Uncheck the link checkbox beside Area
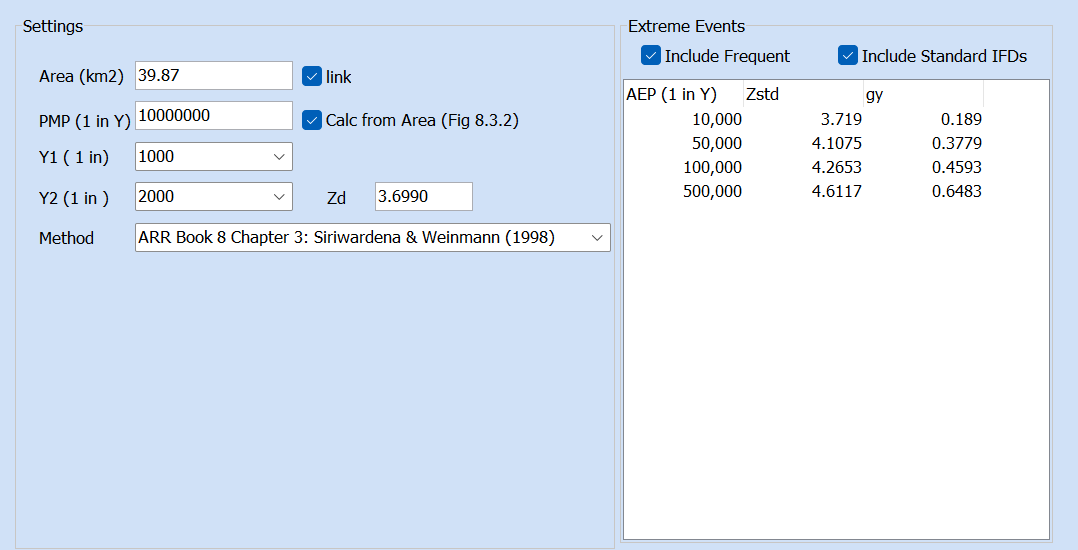The width and height of the screenshot is (1078, 550). (311, 76)
